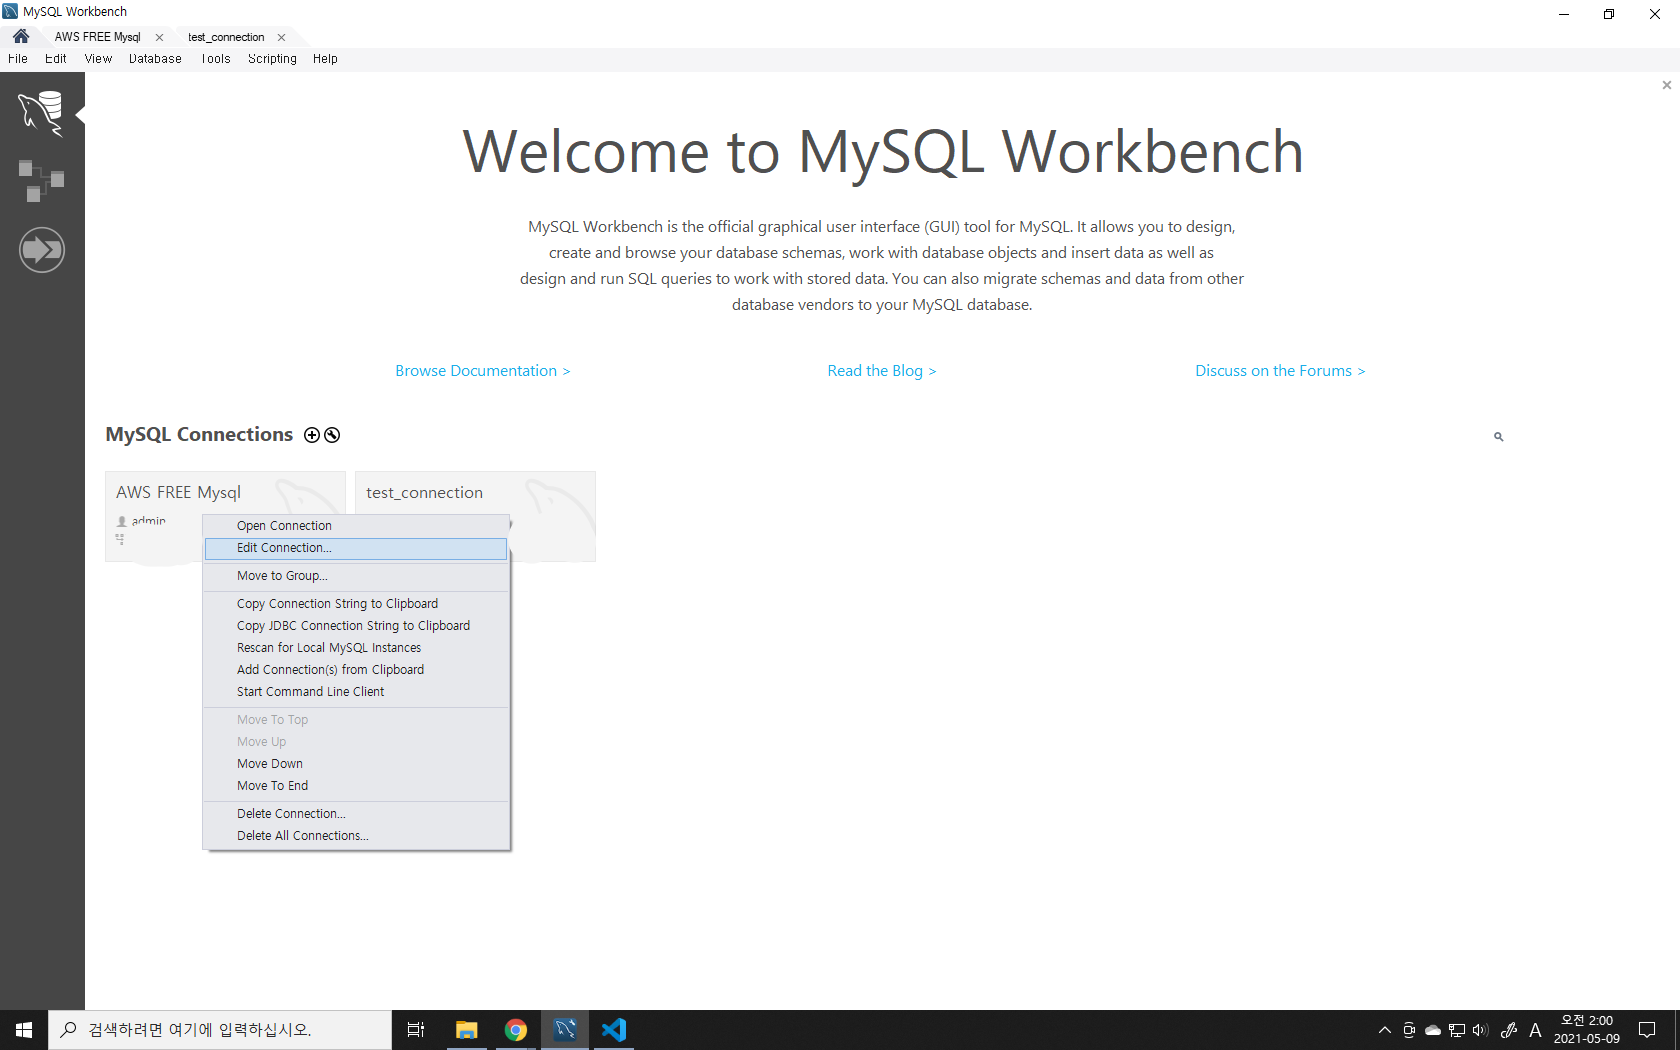The image size is (1680, 1050).
Task: Choose Open Connection from context menu
Action: [356, 526]
